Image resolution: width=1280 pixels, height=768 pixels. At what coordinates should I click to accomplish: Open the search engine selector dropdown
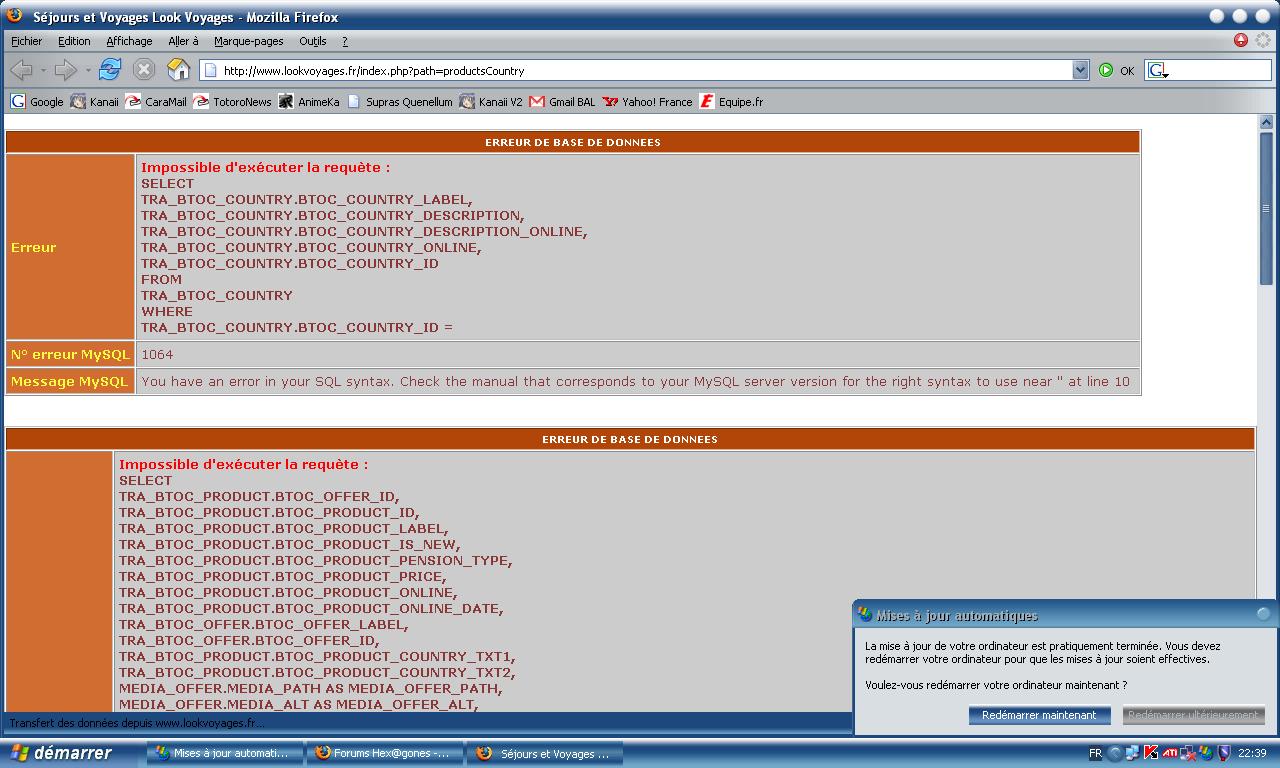pos(1157,70)
